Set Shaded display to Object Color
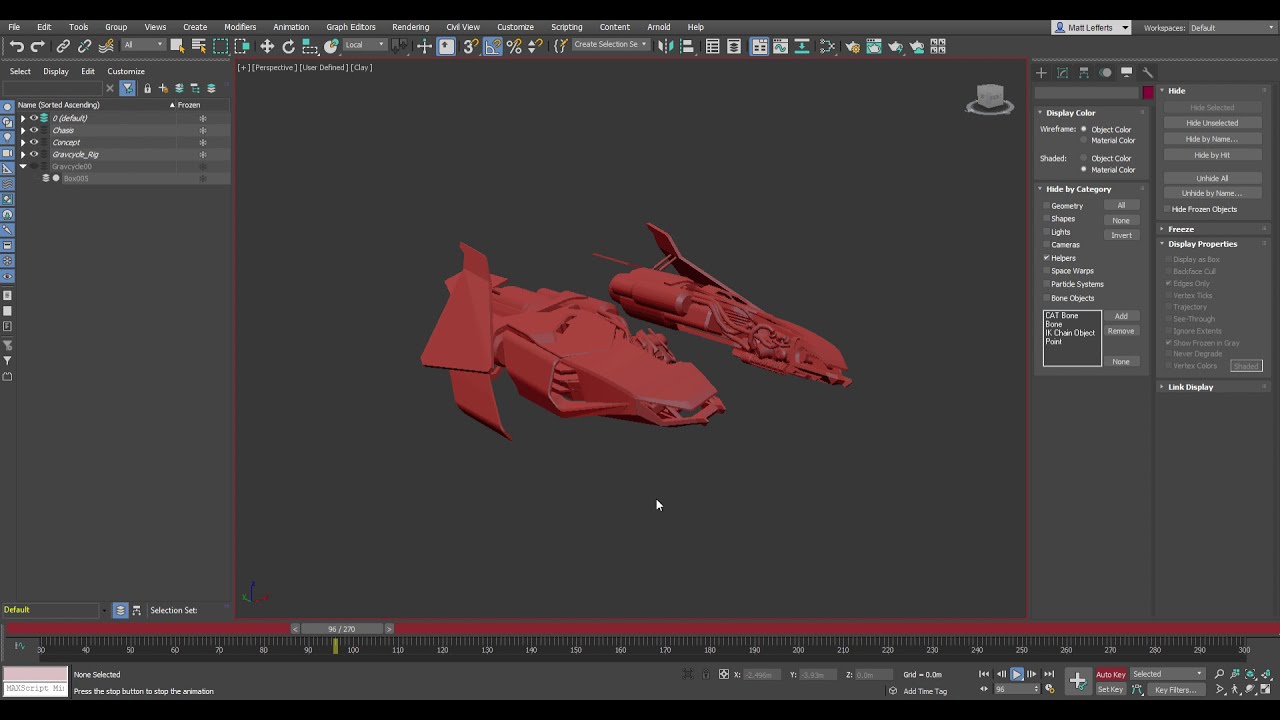The width and height of the screenshot is (1280, 720). tap(1084, 158)
